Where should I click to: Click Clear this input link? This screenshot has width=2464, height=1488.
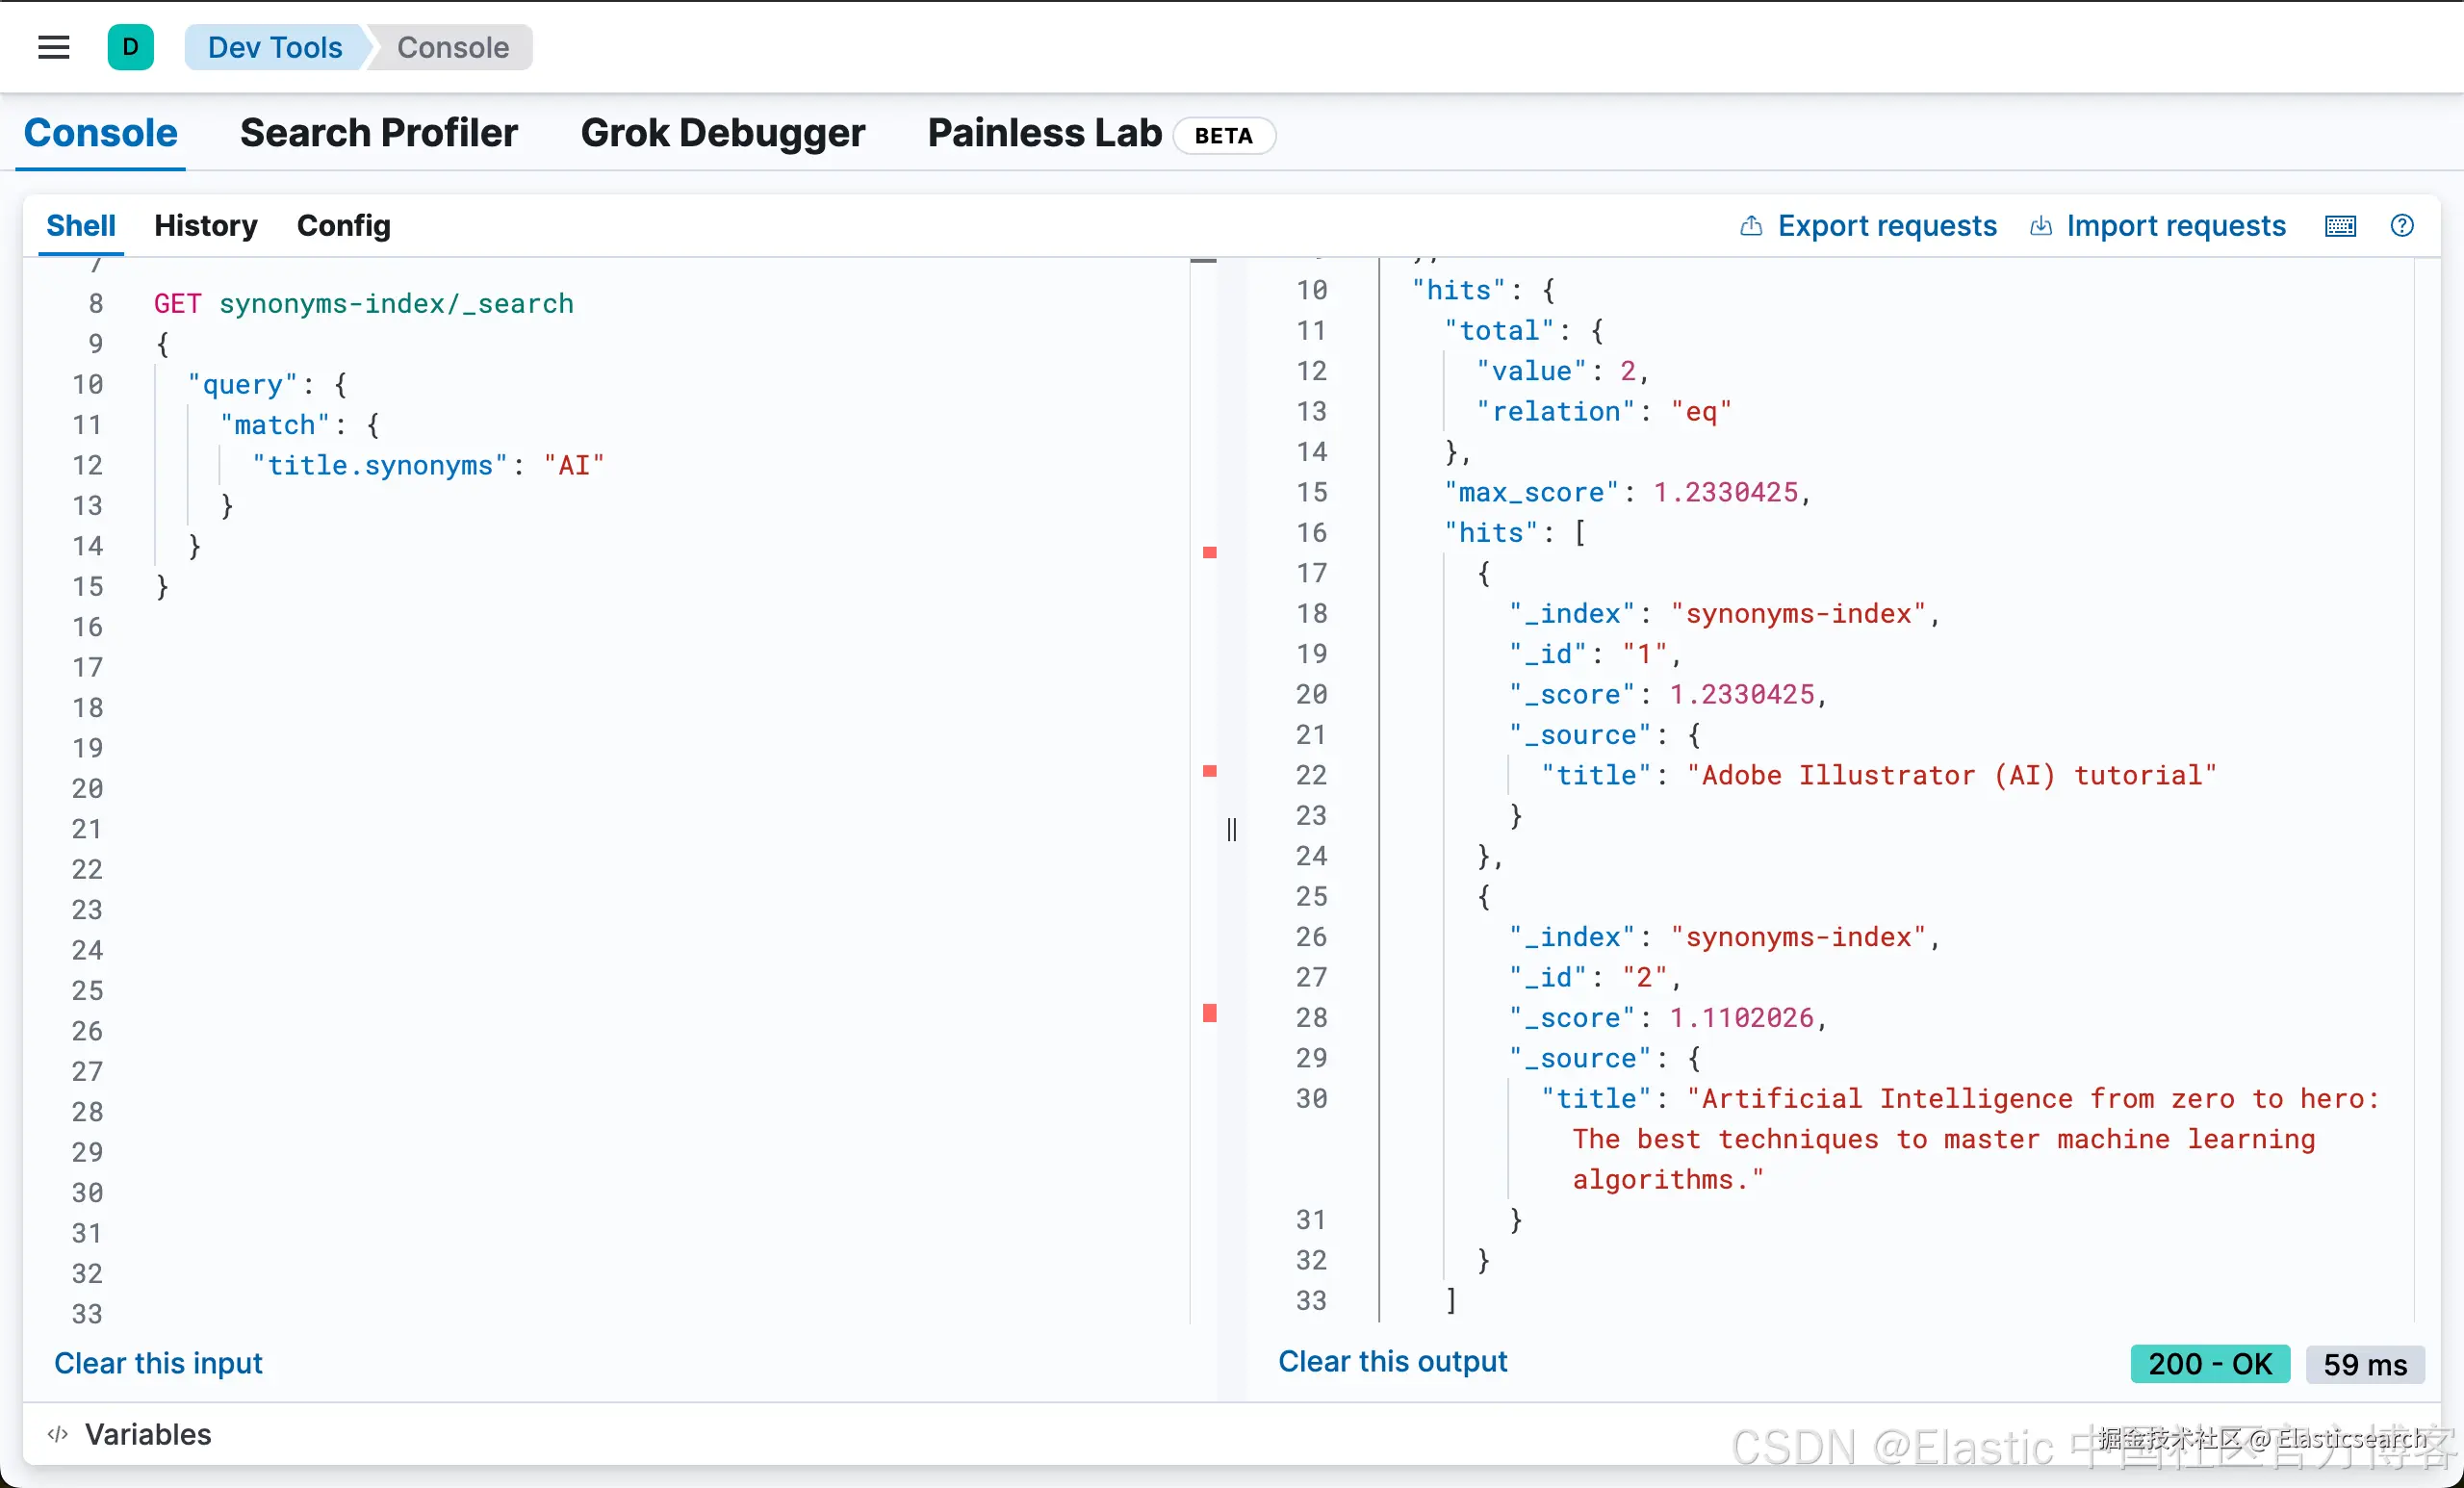pos(158,1363)
